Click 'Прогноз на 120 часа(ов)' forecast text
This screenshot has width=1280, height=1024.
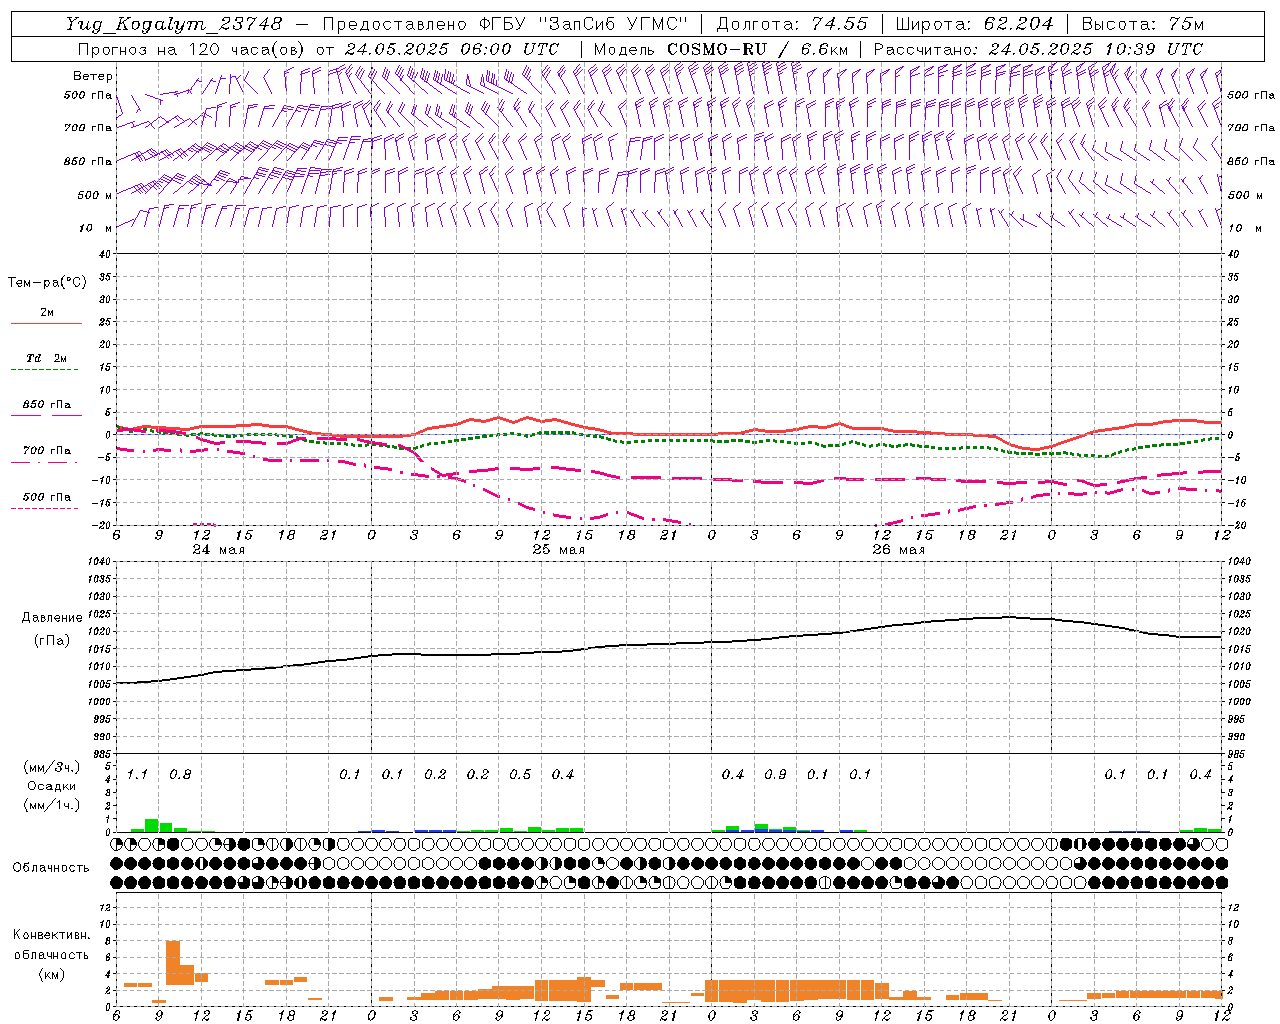(x=192, y=49)
